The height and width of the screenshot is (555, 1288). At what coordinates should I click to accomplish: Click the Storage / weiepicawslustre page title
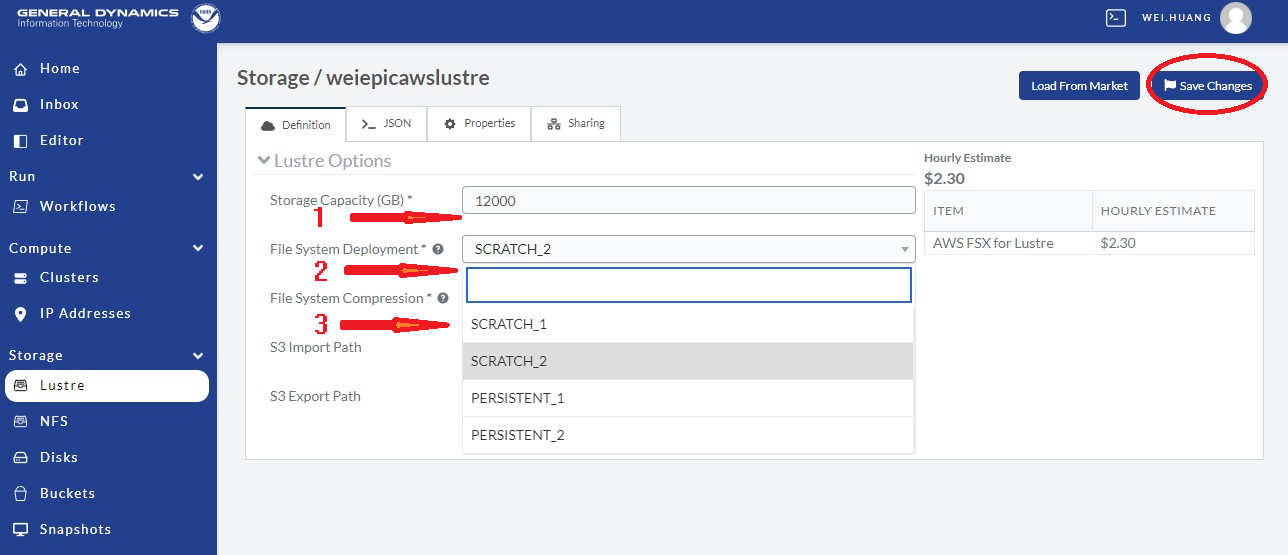[x=363, y=77]
